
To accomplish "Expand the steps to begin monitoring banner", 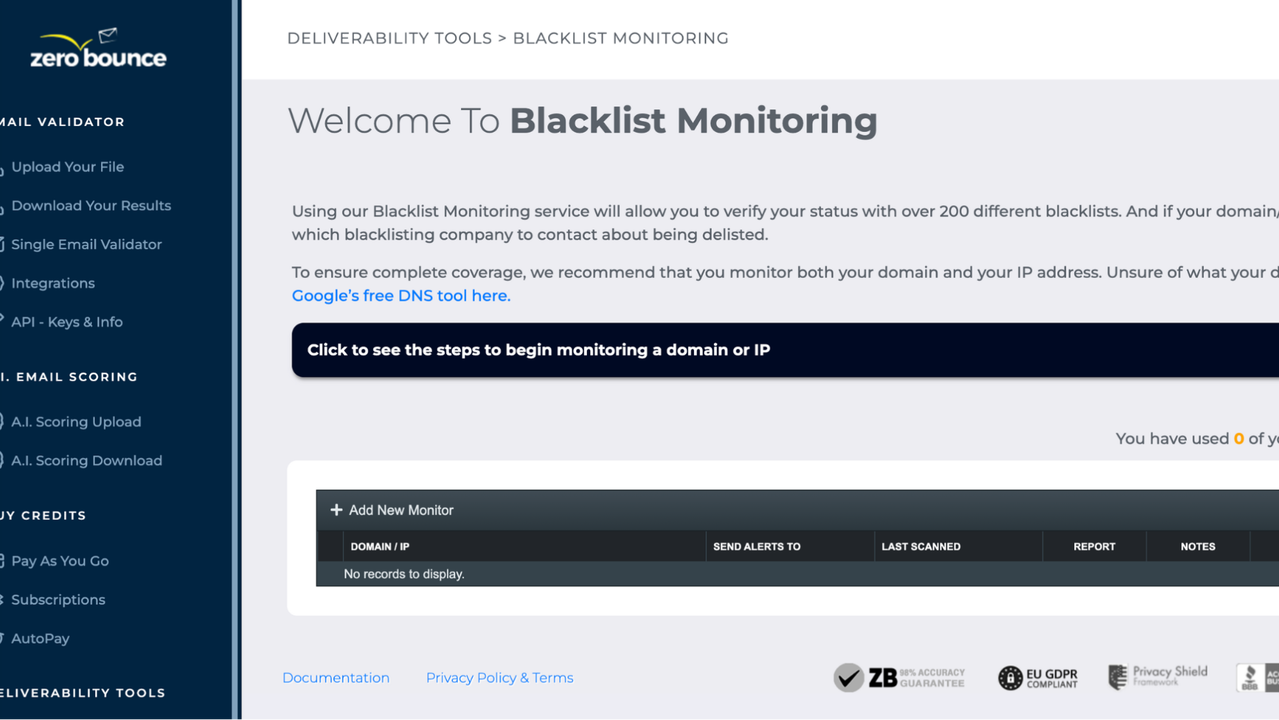I will click(x=785, y=350).
